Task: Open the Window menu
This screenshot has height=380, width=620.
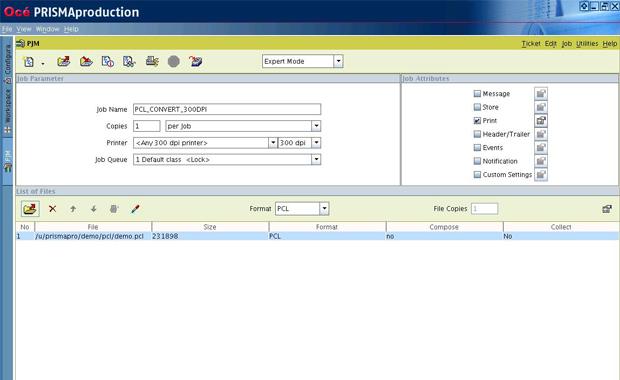Action: (x=47, y=29)
